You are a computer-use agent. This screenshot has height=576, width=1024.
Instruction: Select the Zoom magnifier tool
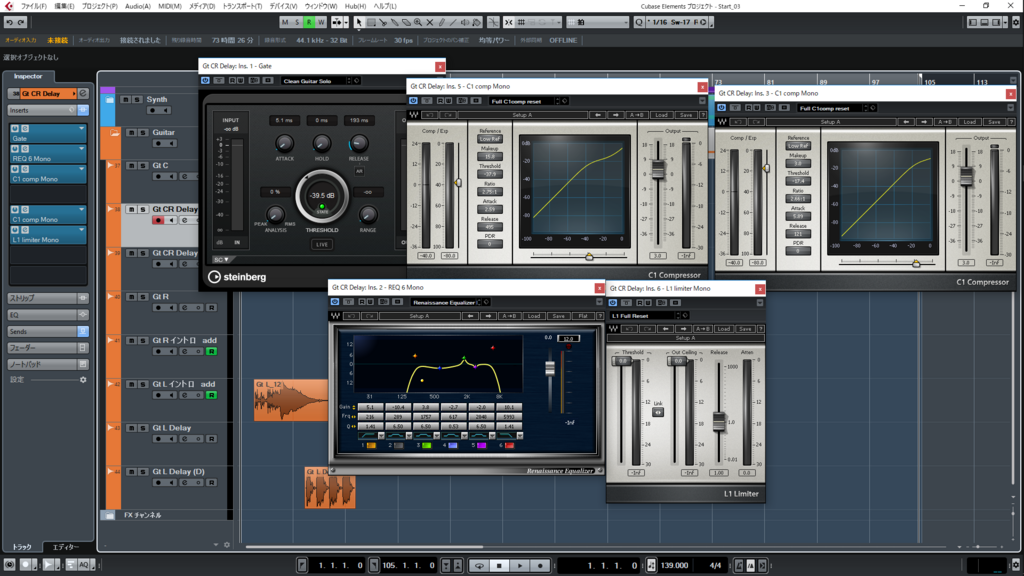coord(417,22)
